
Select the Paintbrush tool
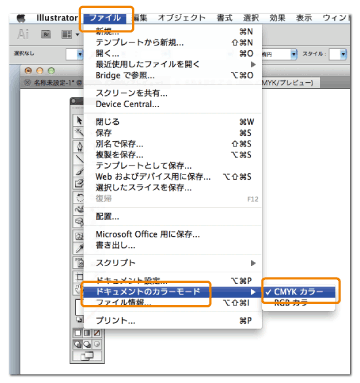(79, 171)
